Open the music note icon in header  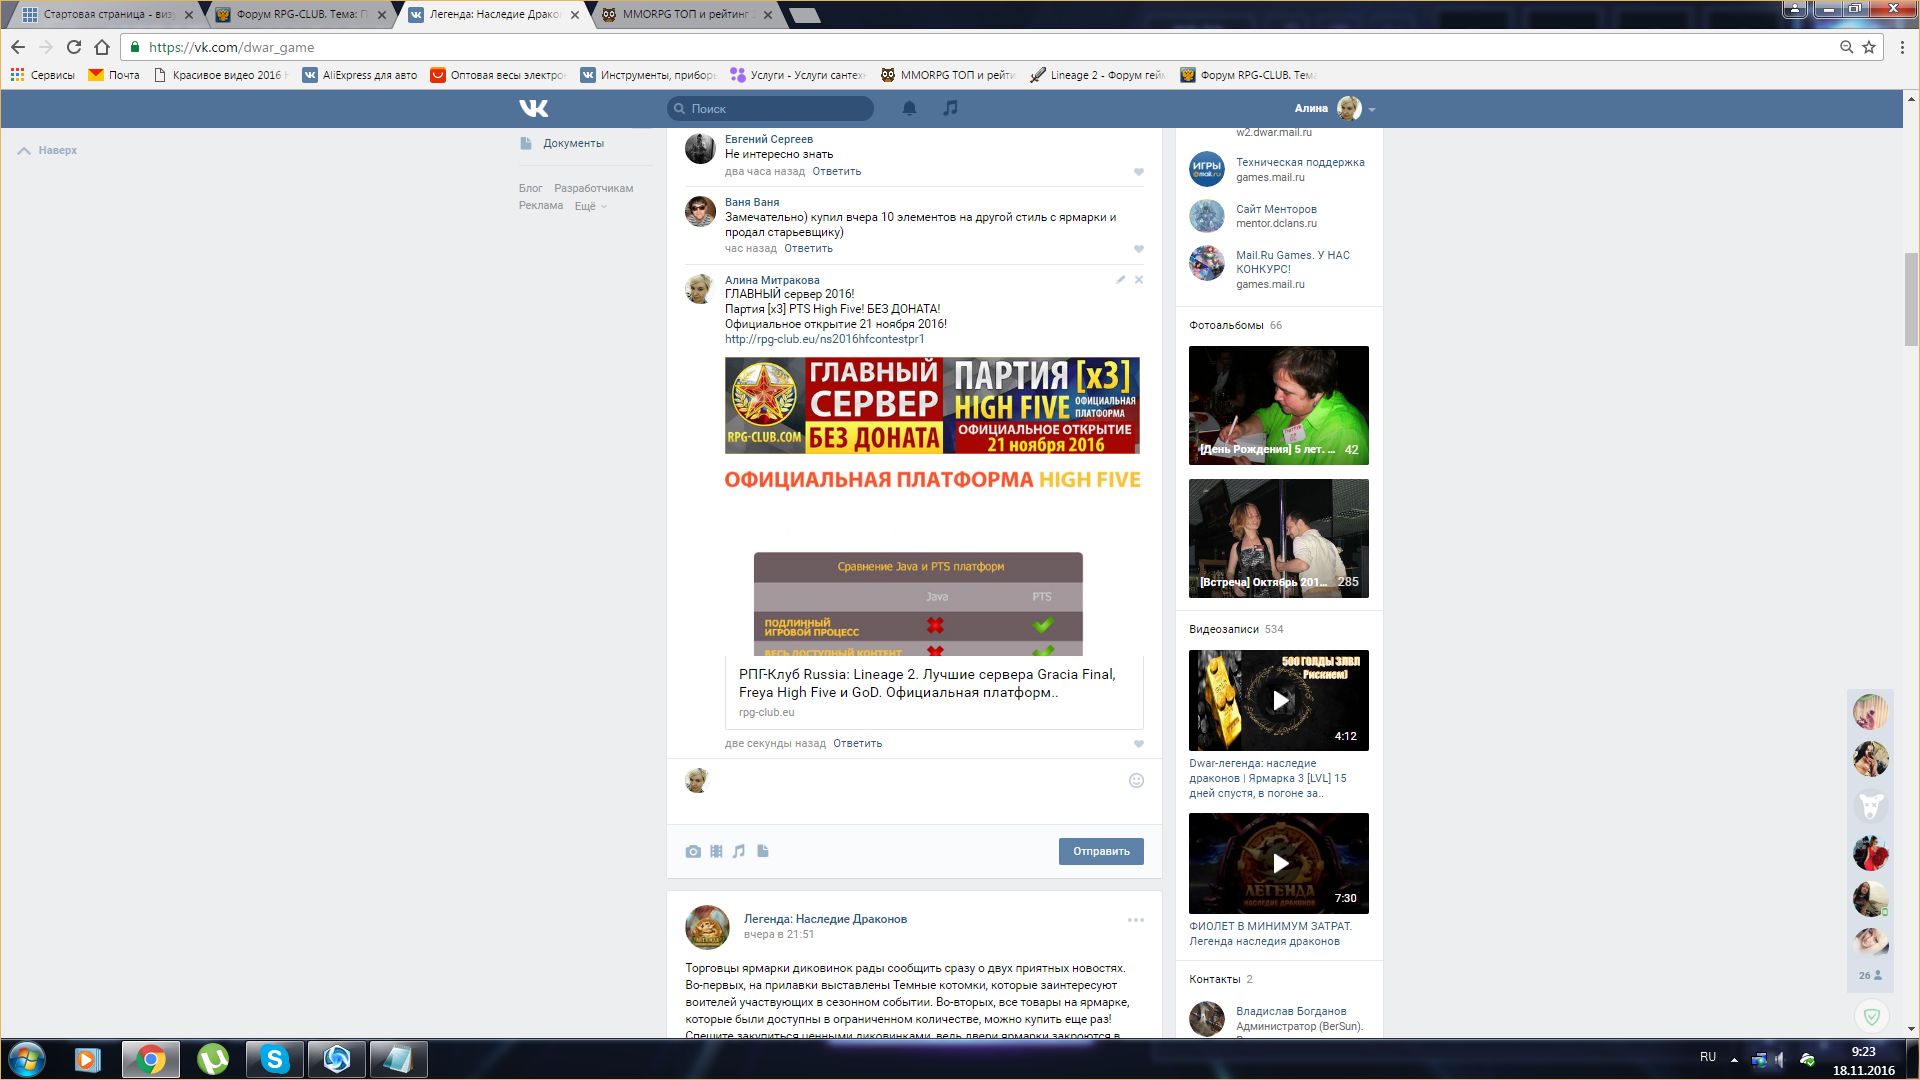point(950,108)
